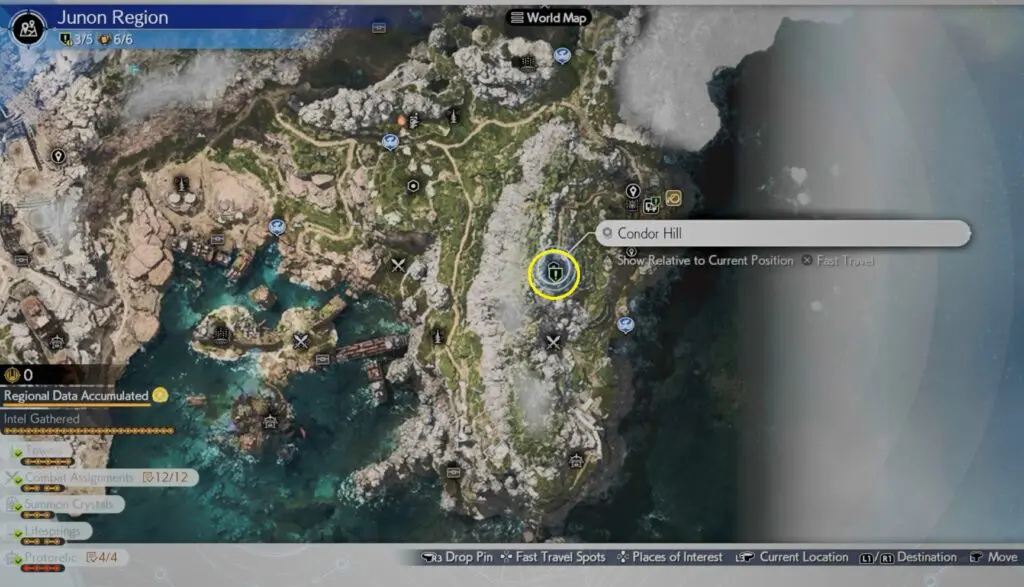
Task: Expand the Protorelic 4/4 category
Action: point(72,557)
